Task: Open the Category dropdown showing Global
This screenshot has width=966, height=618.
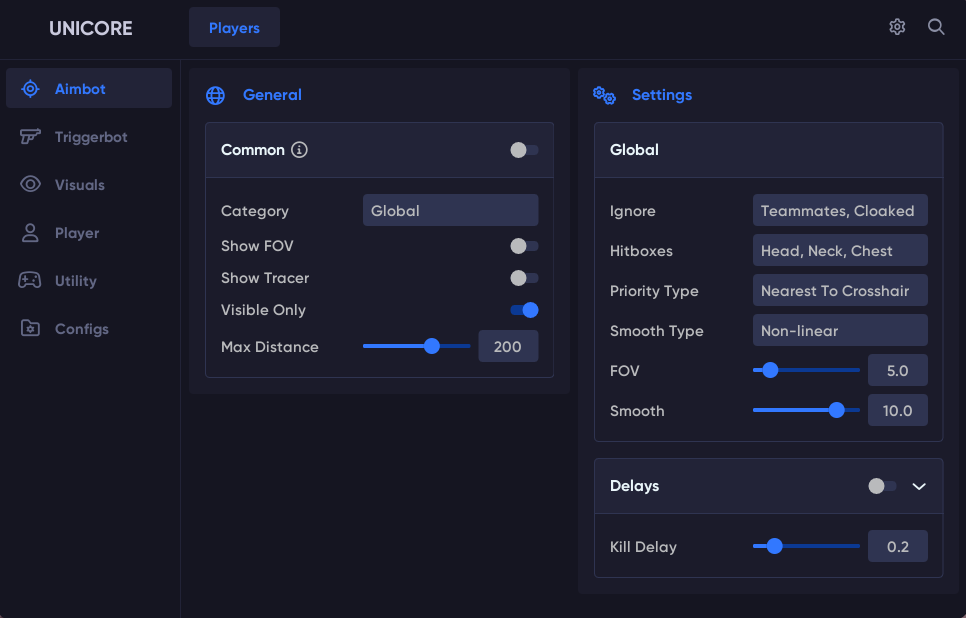Action: pyautogui.click(x=450, y=211)
